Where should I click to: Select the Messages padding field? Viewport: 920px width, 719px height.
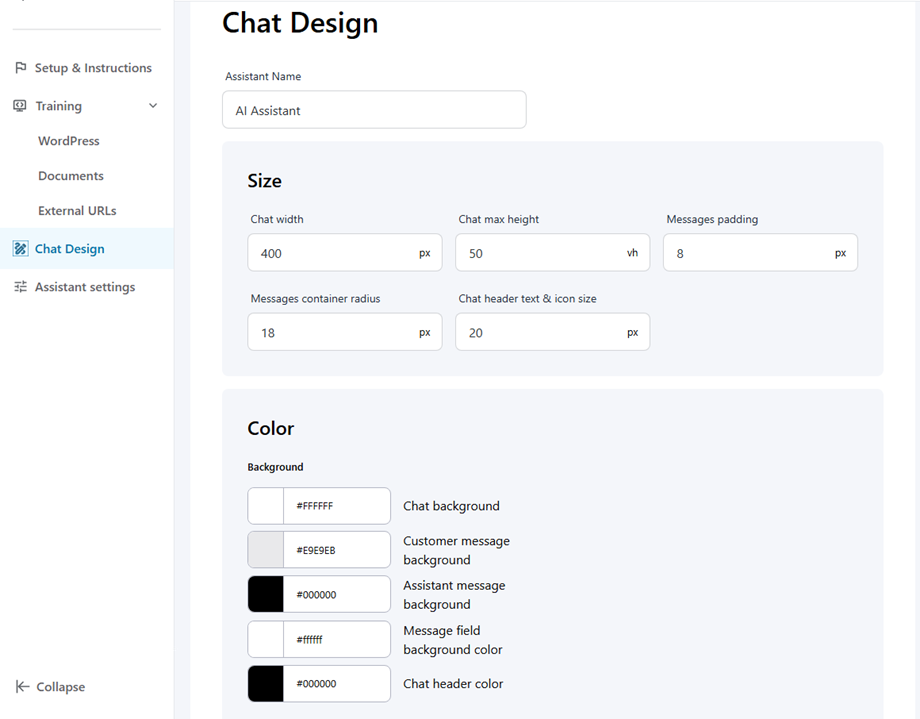tap(748, 253)
